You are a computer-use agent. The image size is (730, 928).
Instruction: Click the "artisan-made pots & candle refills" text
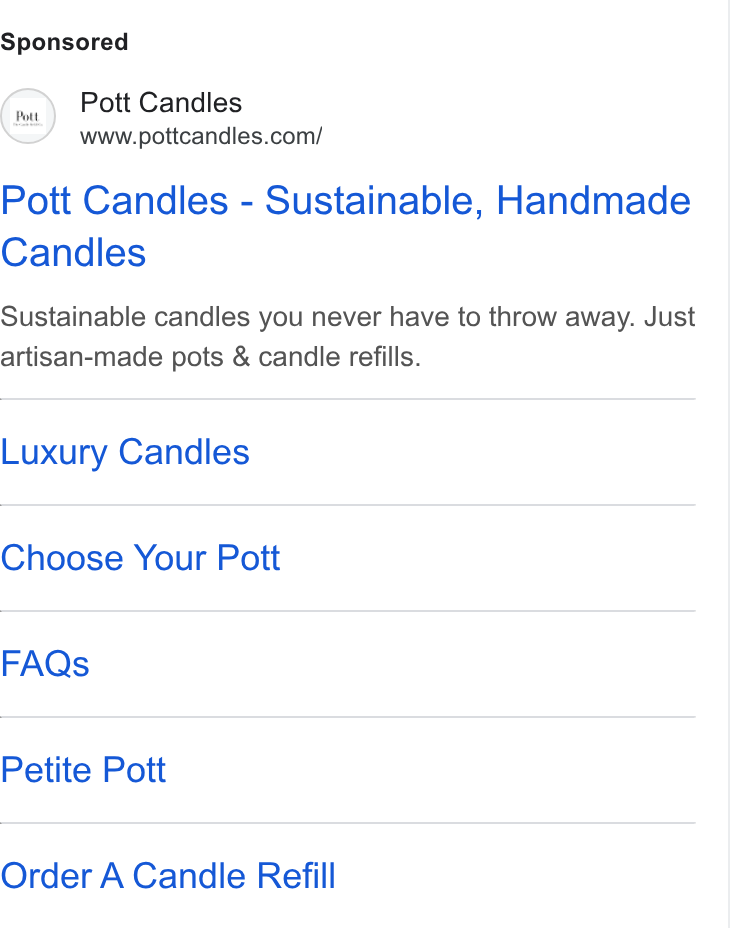pyautogui.click(x=210, y=357)
